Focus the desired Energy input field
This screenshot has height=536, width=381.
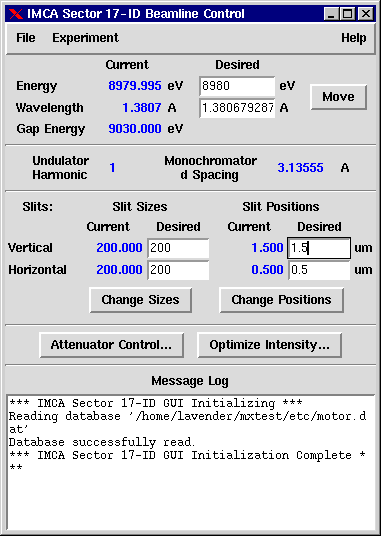(237, 86)
